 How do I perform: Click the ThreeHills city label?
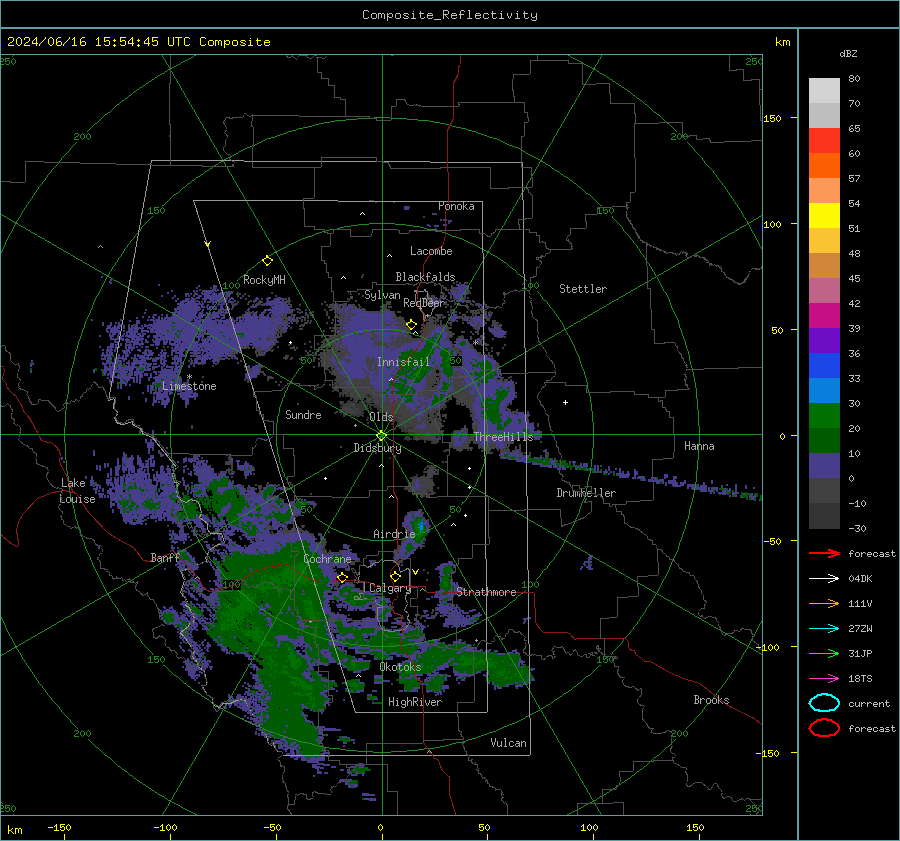click(503, 437)
